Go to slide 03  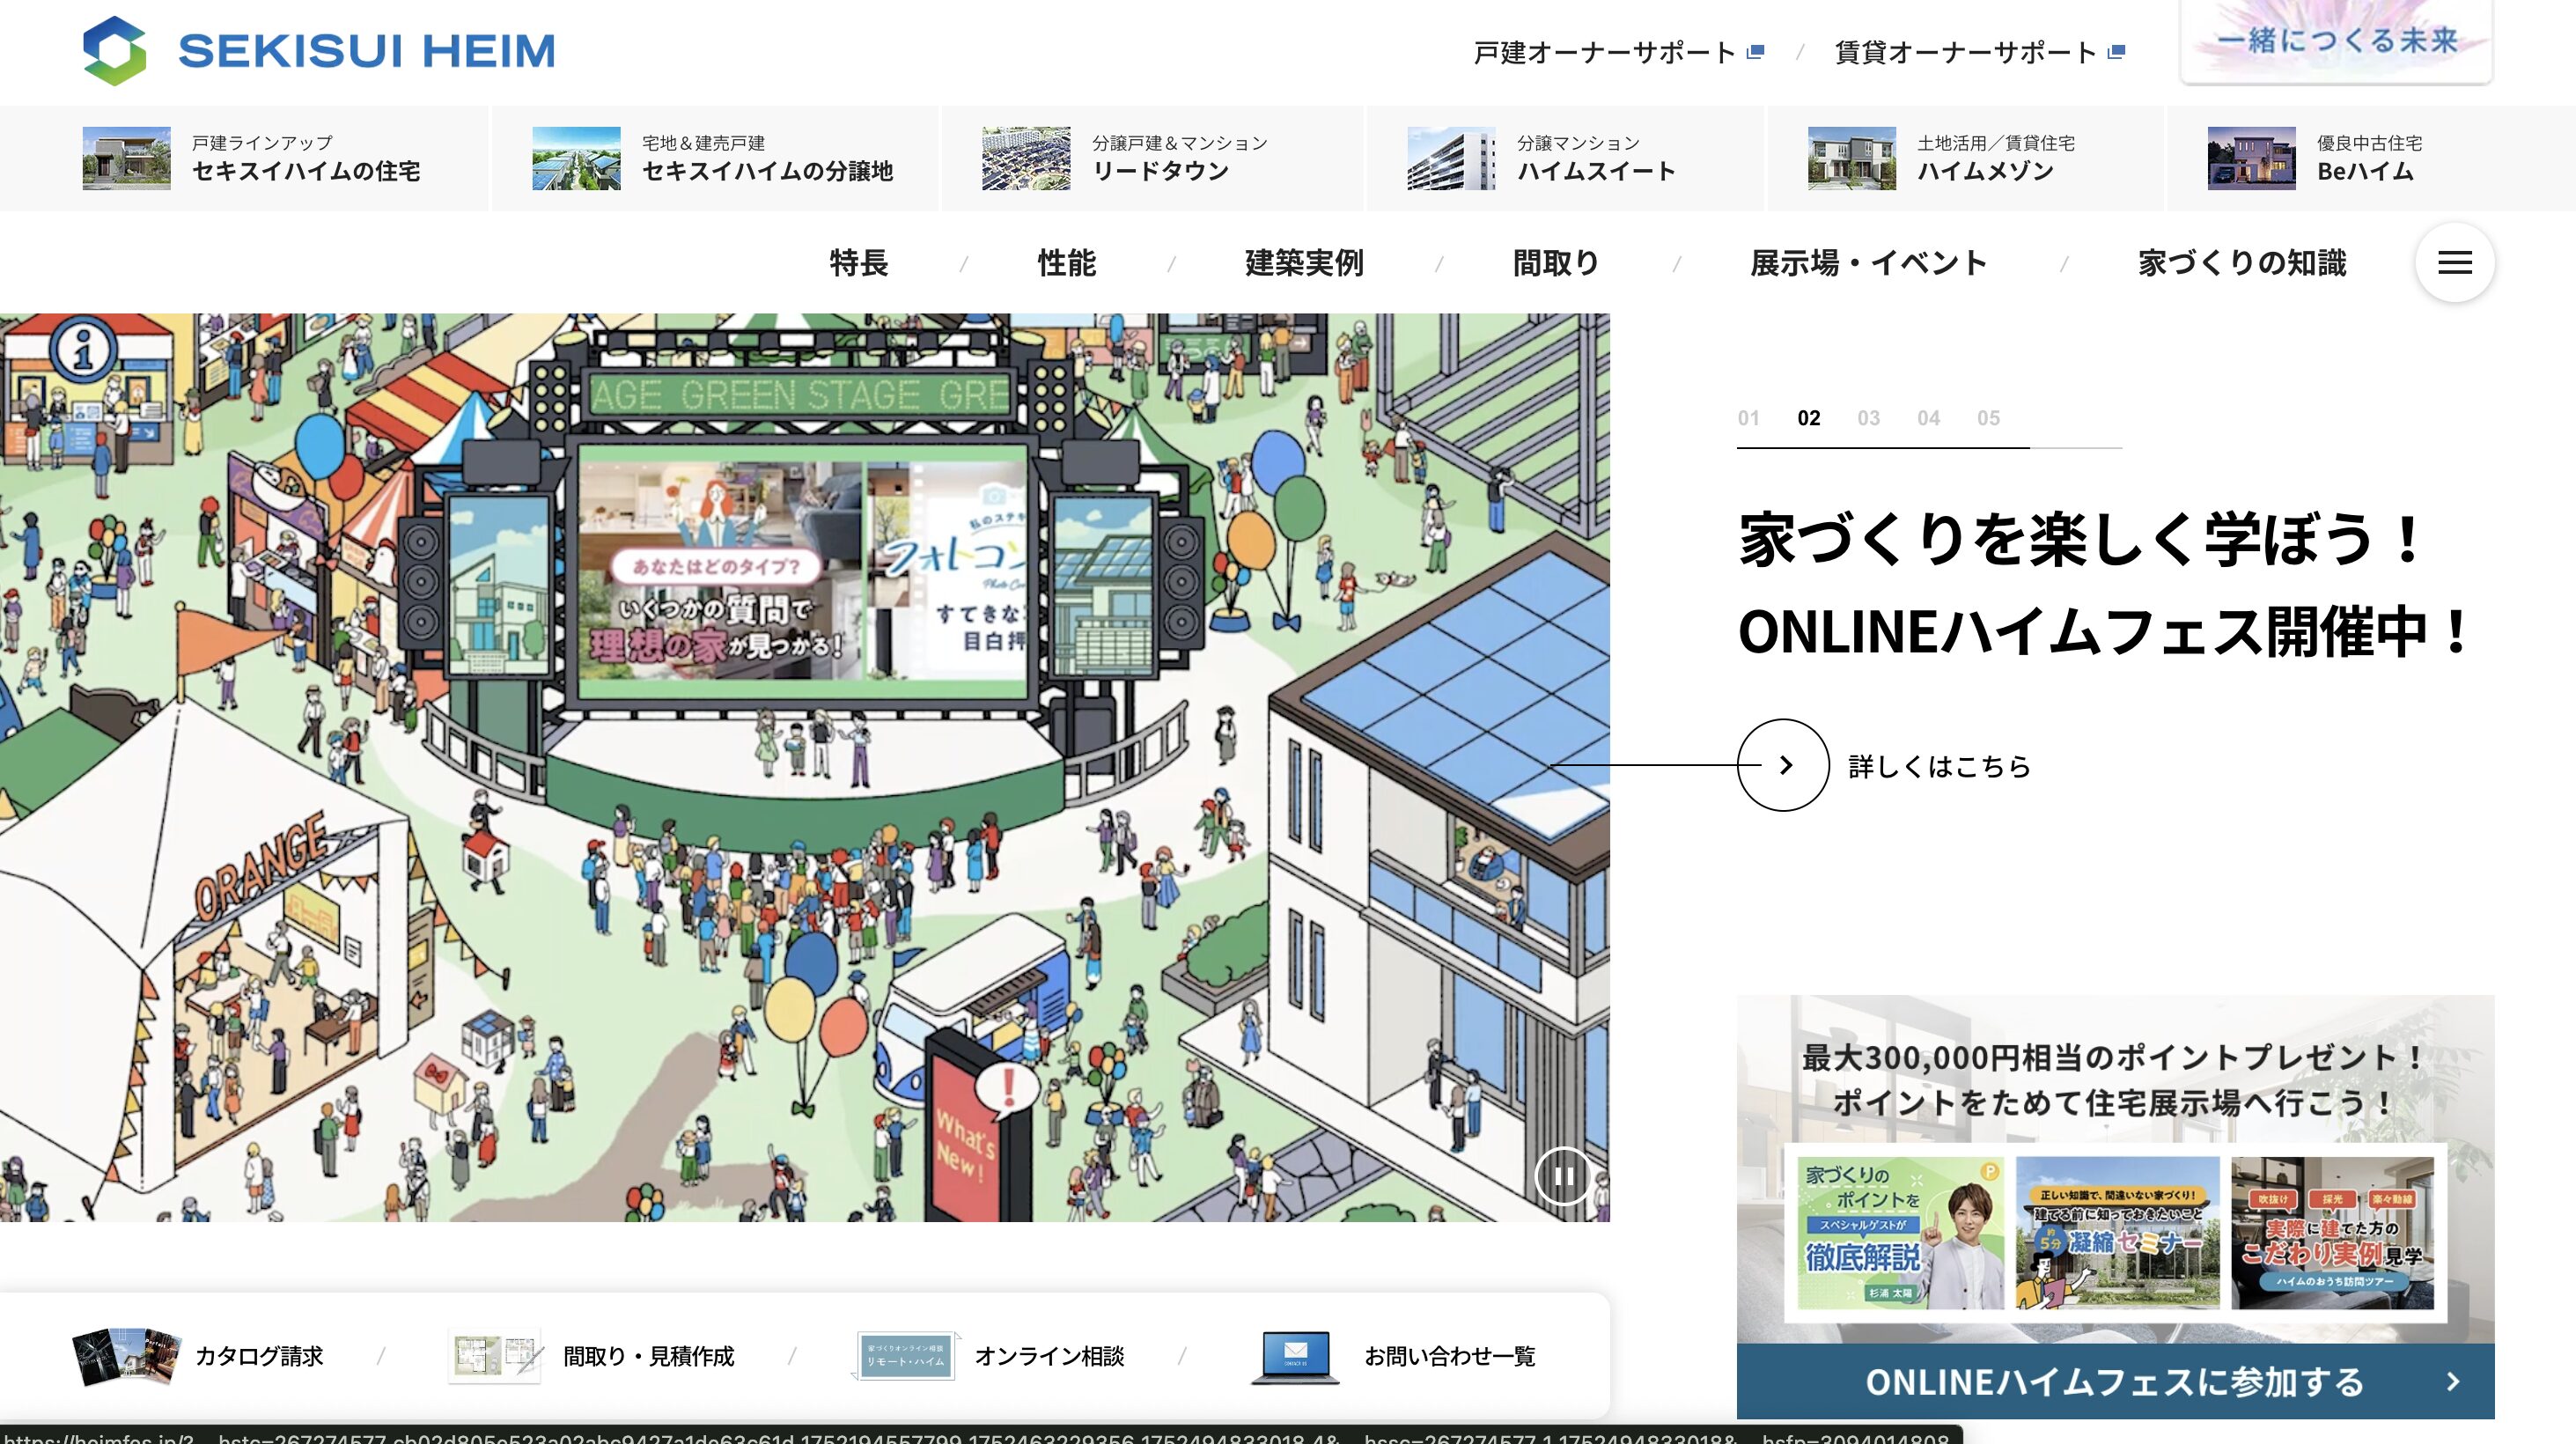[x=1868, y=418]
